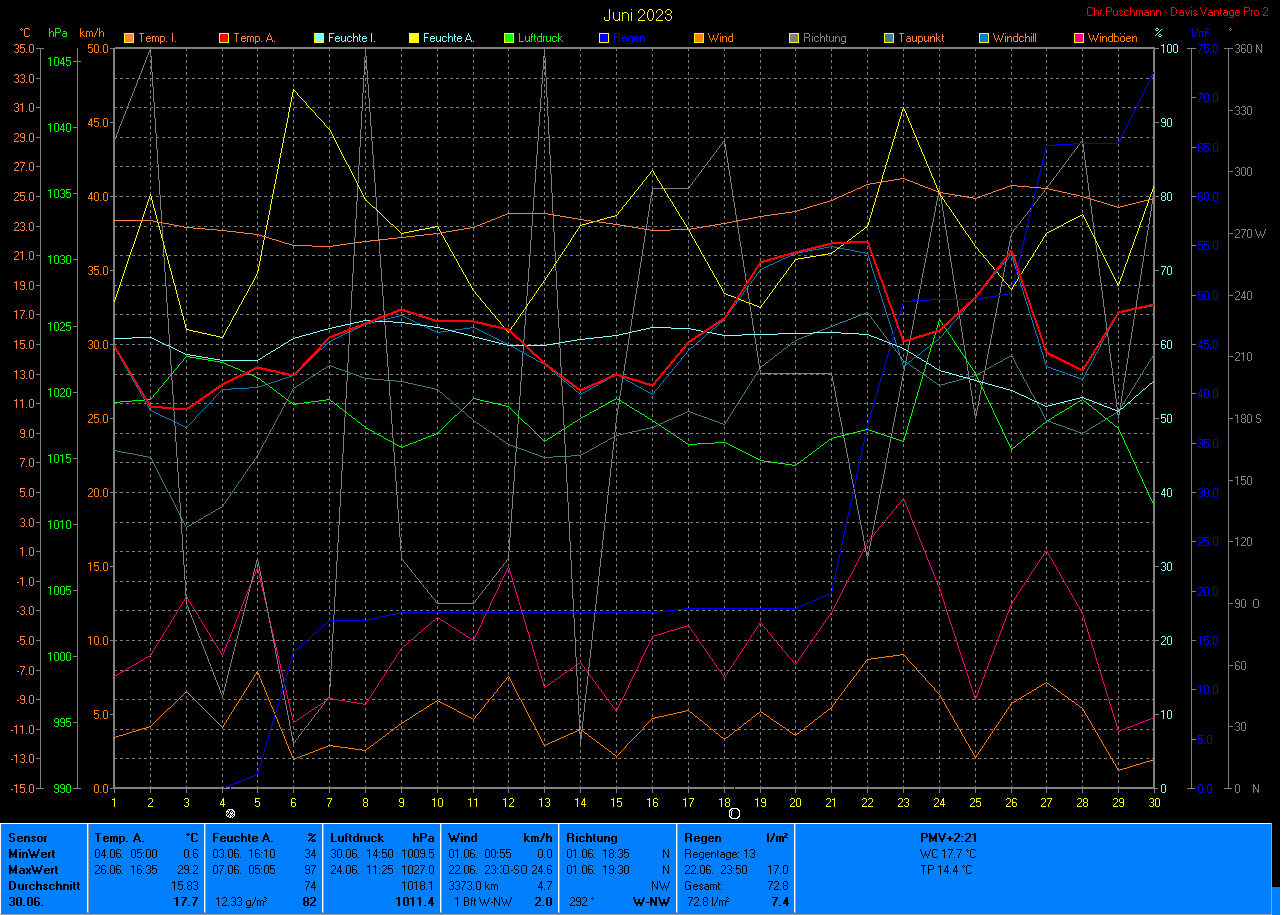This screenshot has width=1284, height=915.
Task: Toggle the Wind series legend label
Action: click(720, 38)
